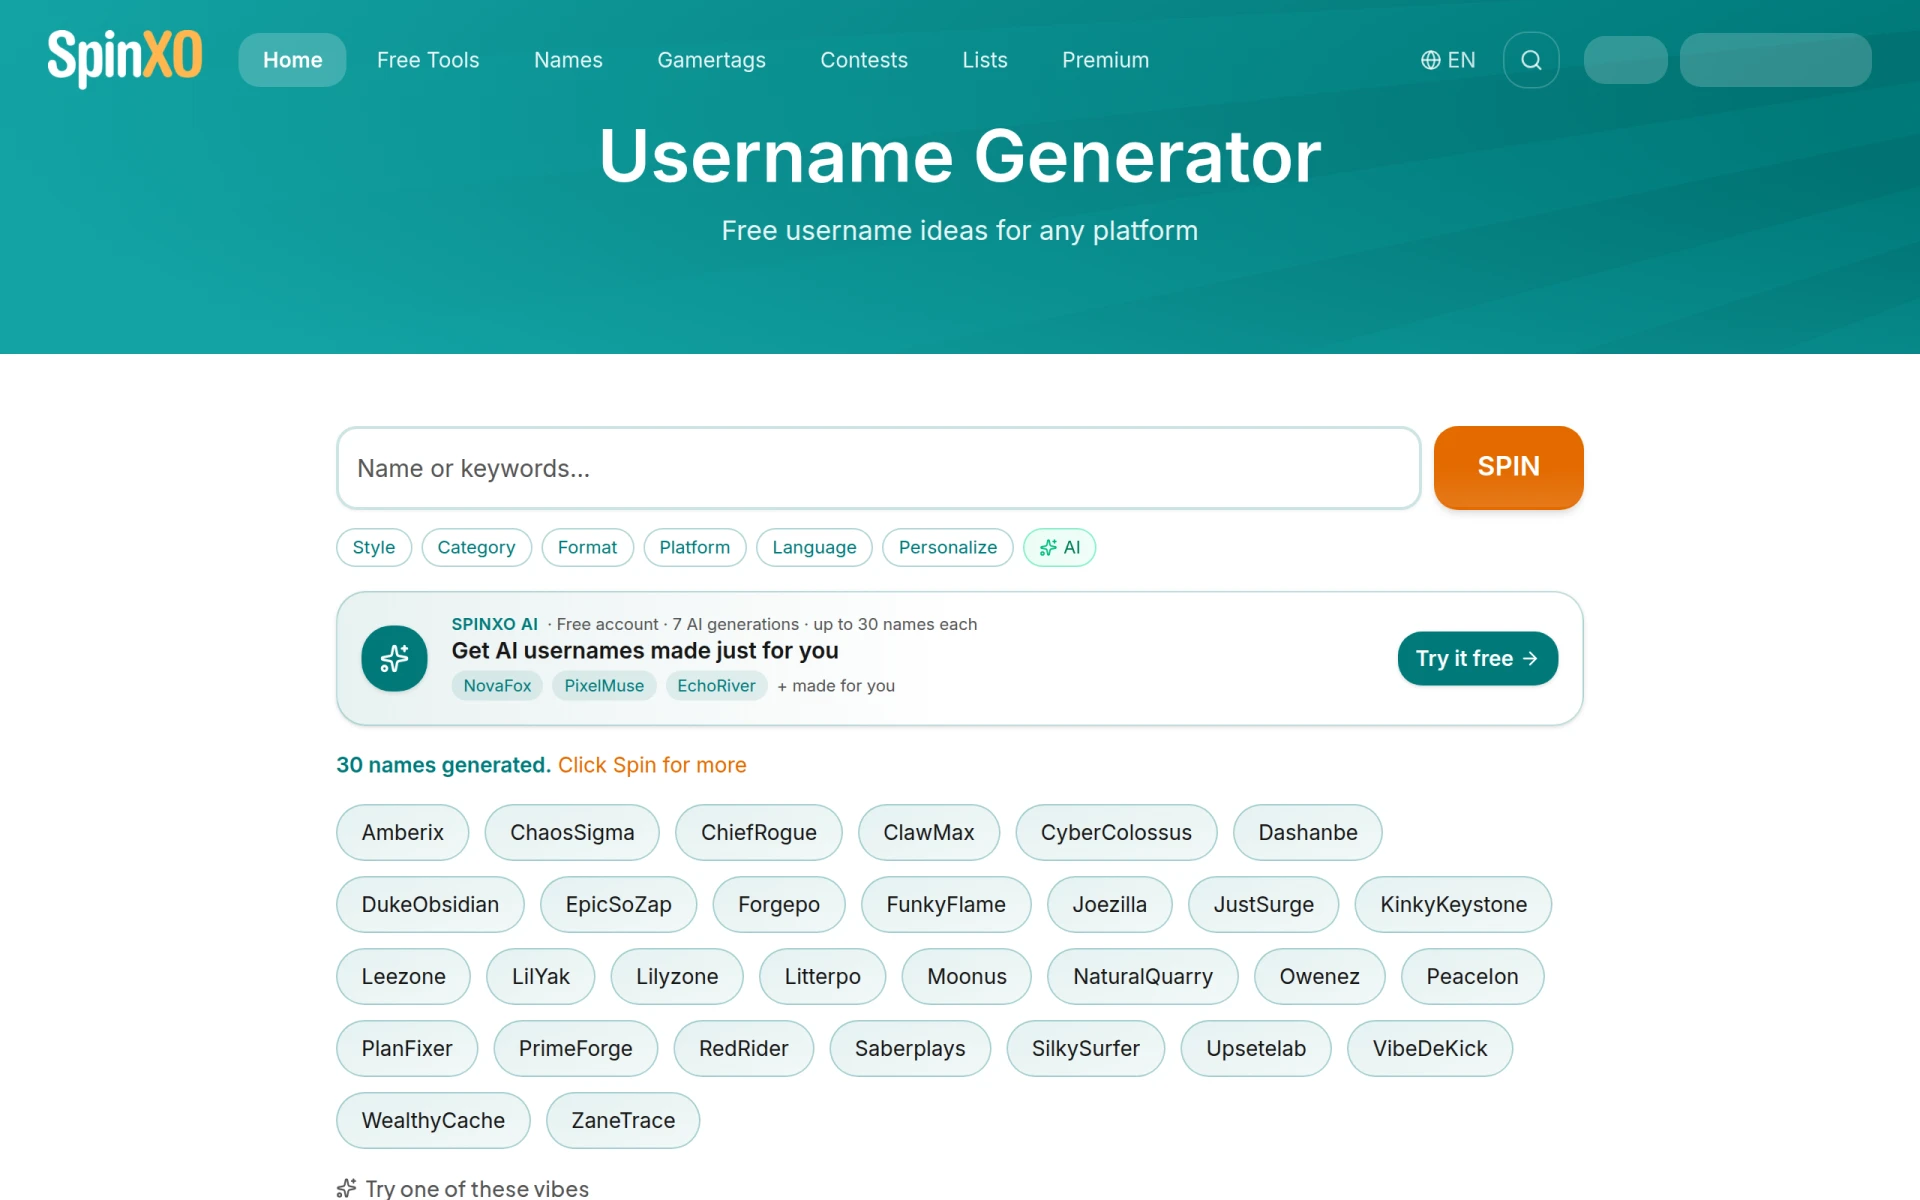Select the EchoRiver sample name

716,686
